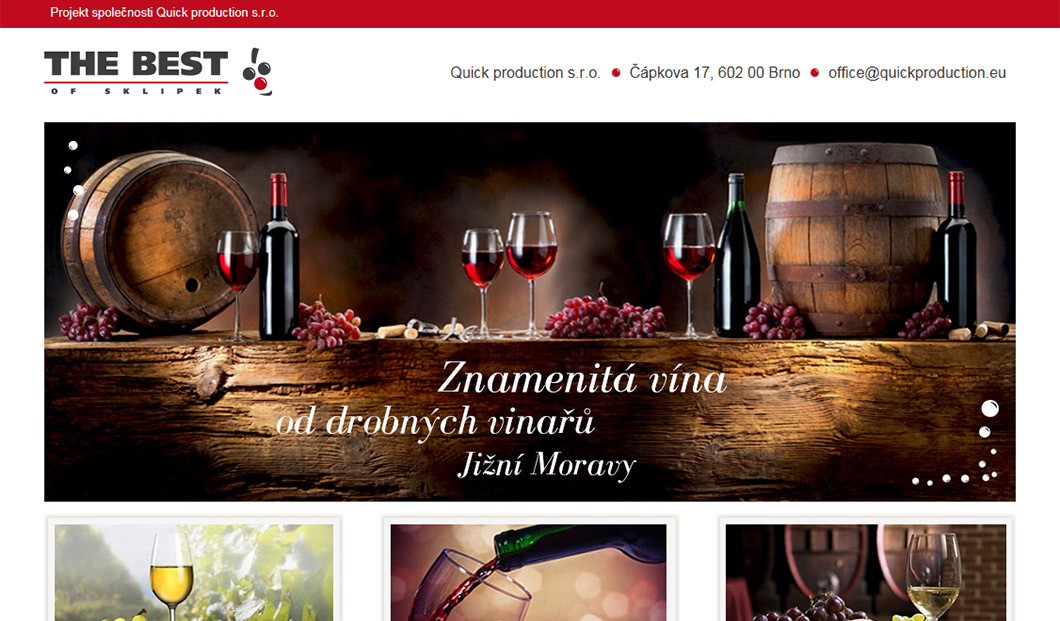
Task: Open the white wine vineyard thumbnail
Action: [x=194, y=572]
